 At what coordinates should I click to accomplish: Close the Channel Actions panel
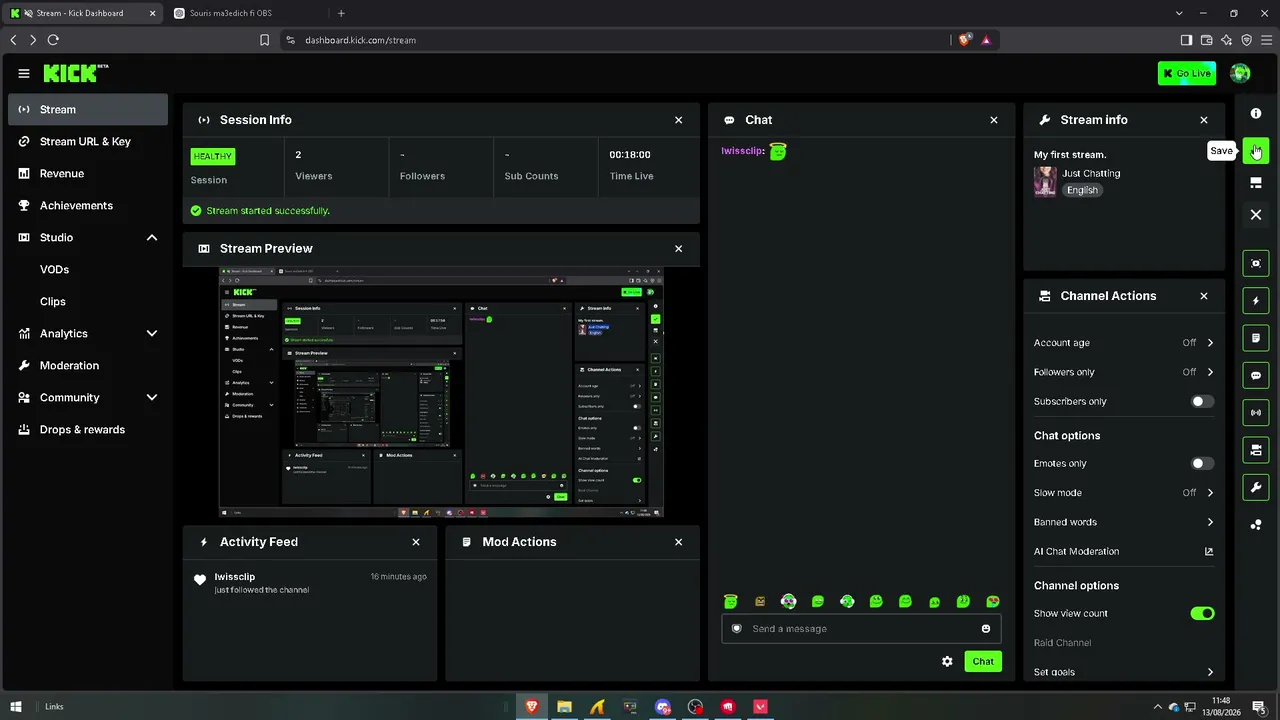(1204, 296)
